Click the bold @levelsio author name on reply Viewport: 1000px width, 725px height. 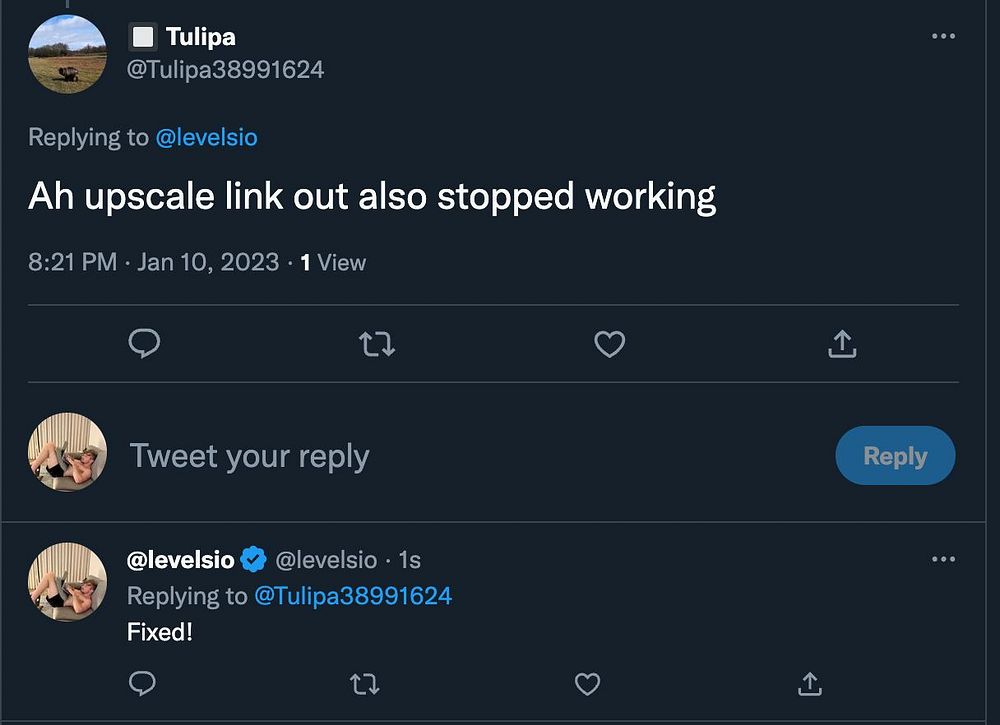pos(182,560)
